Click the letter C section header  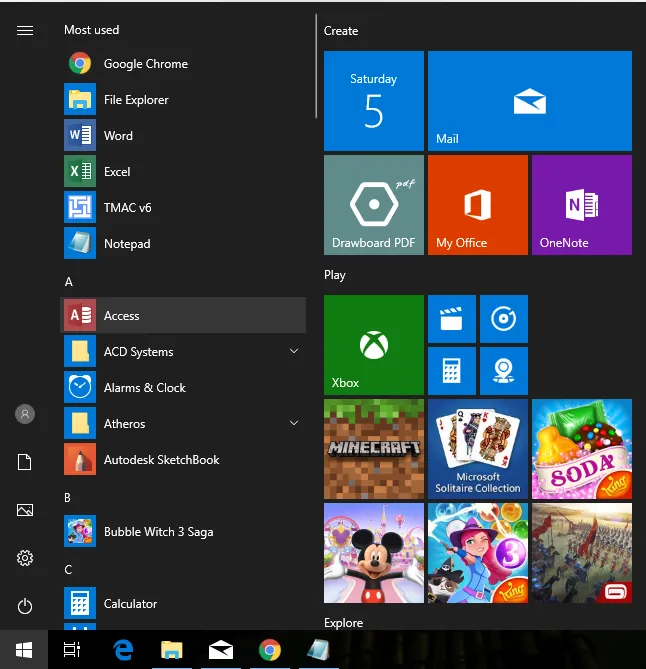click(68, 570)
